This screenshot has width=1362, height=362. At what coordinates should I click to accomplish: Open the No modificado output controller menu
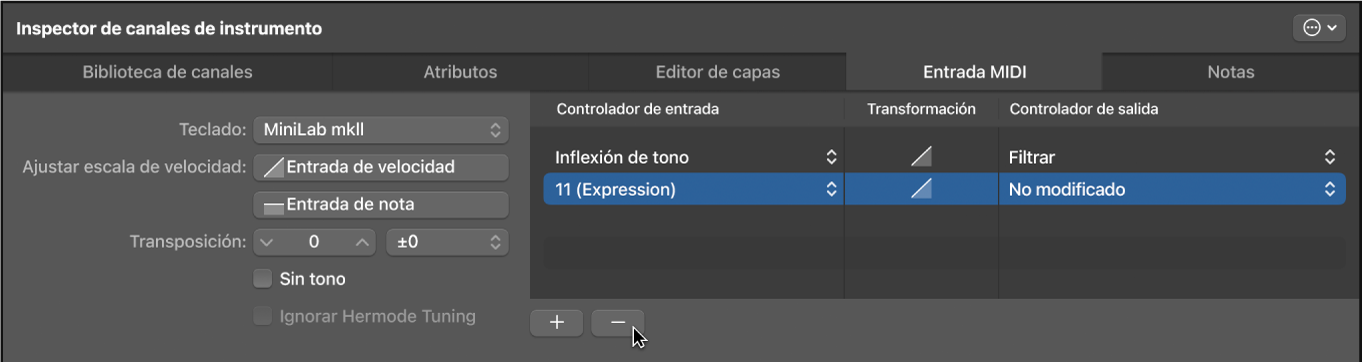(x=1172, y=189)
